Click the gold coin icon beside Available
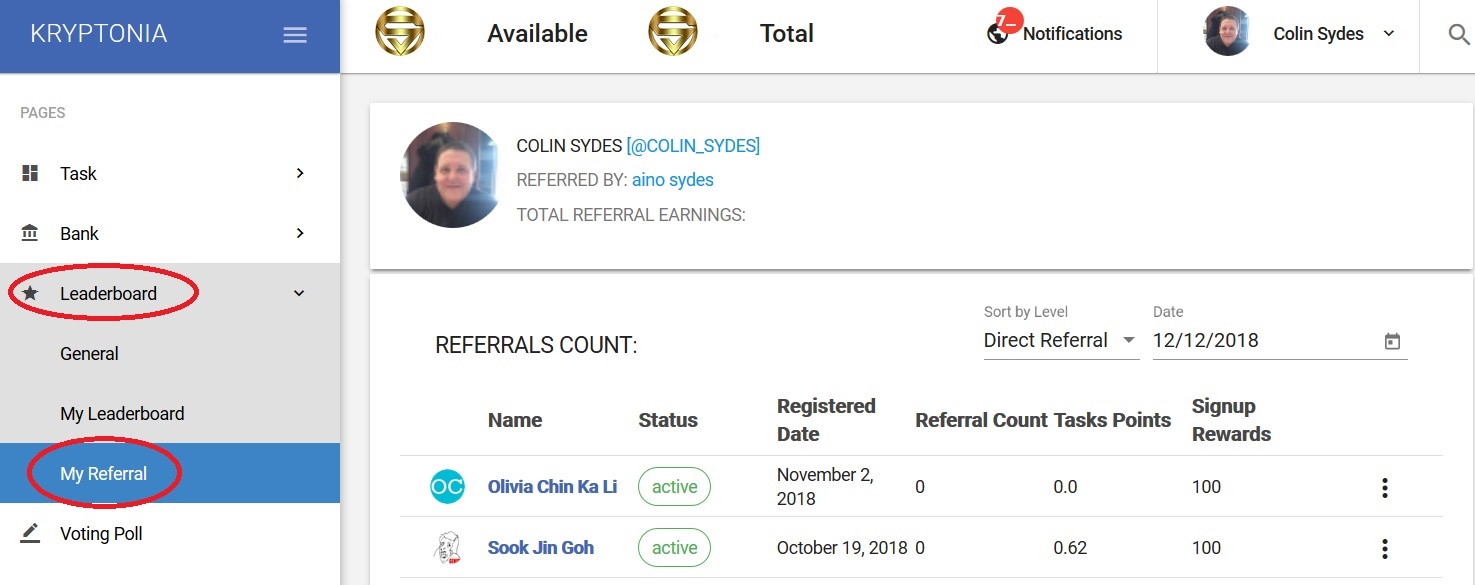Image resolution: width=1475 pixels, height=585 pixels. click(x=400, y=31)
